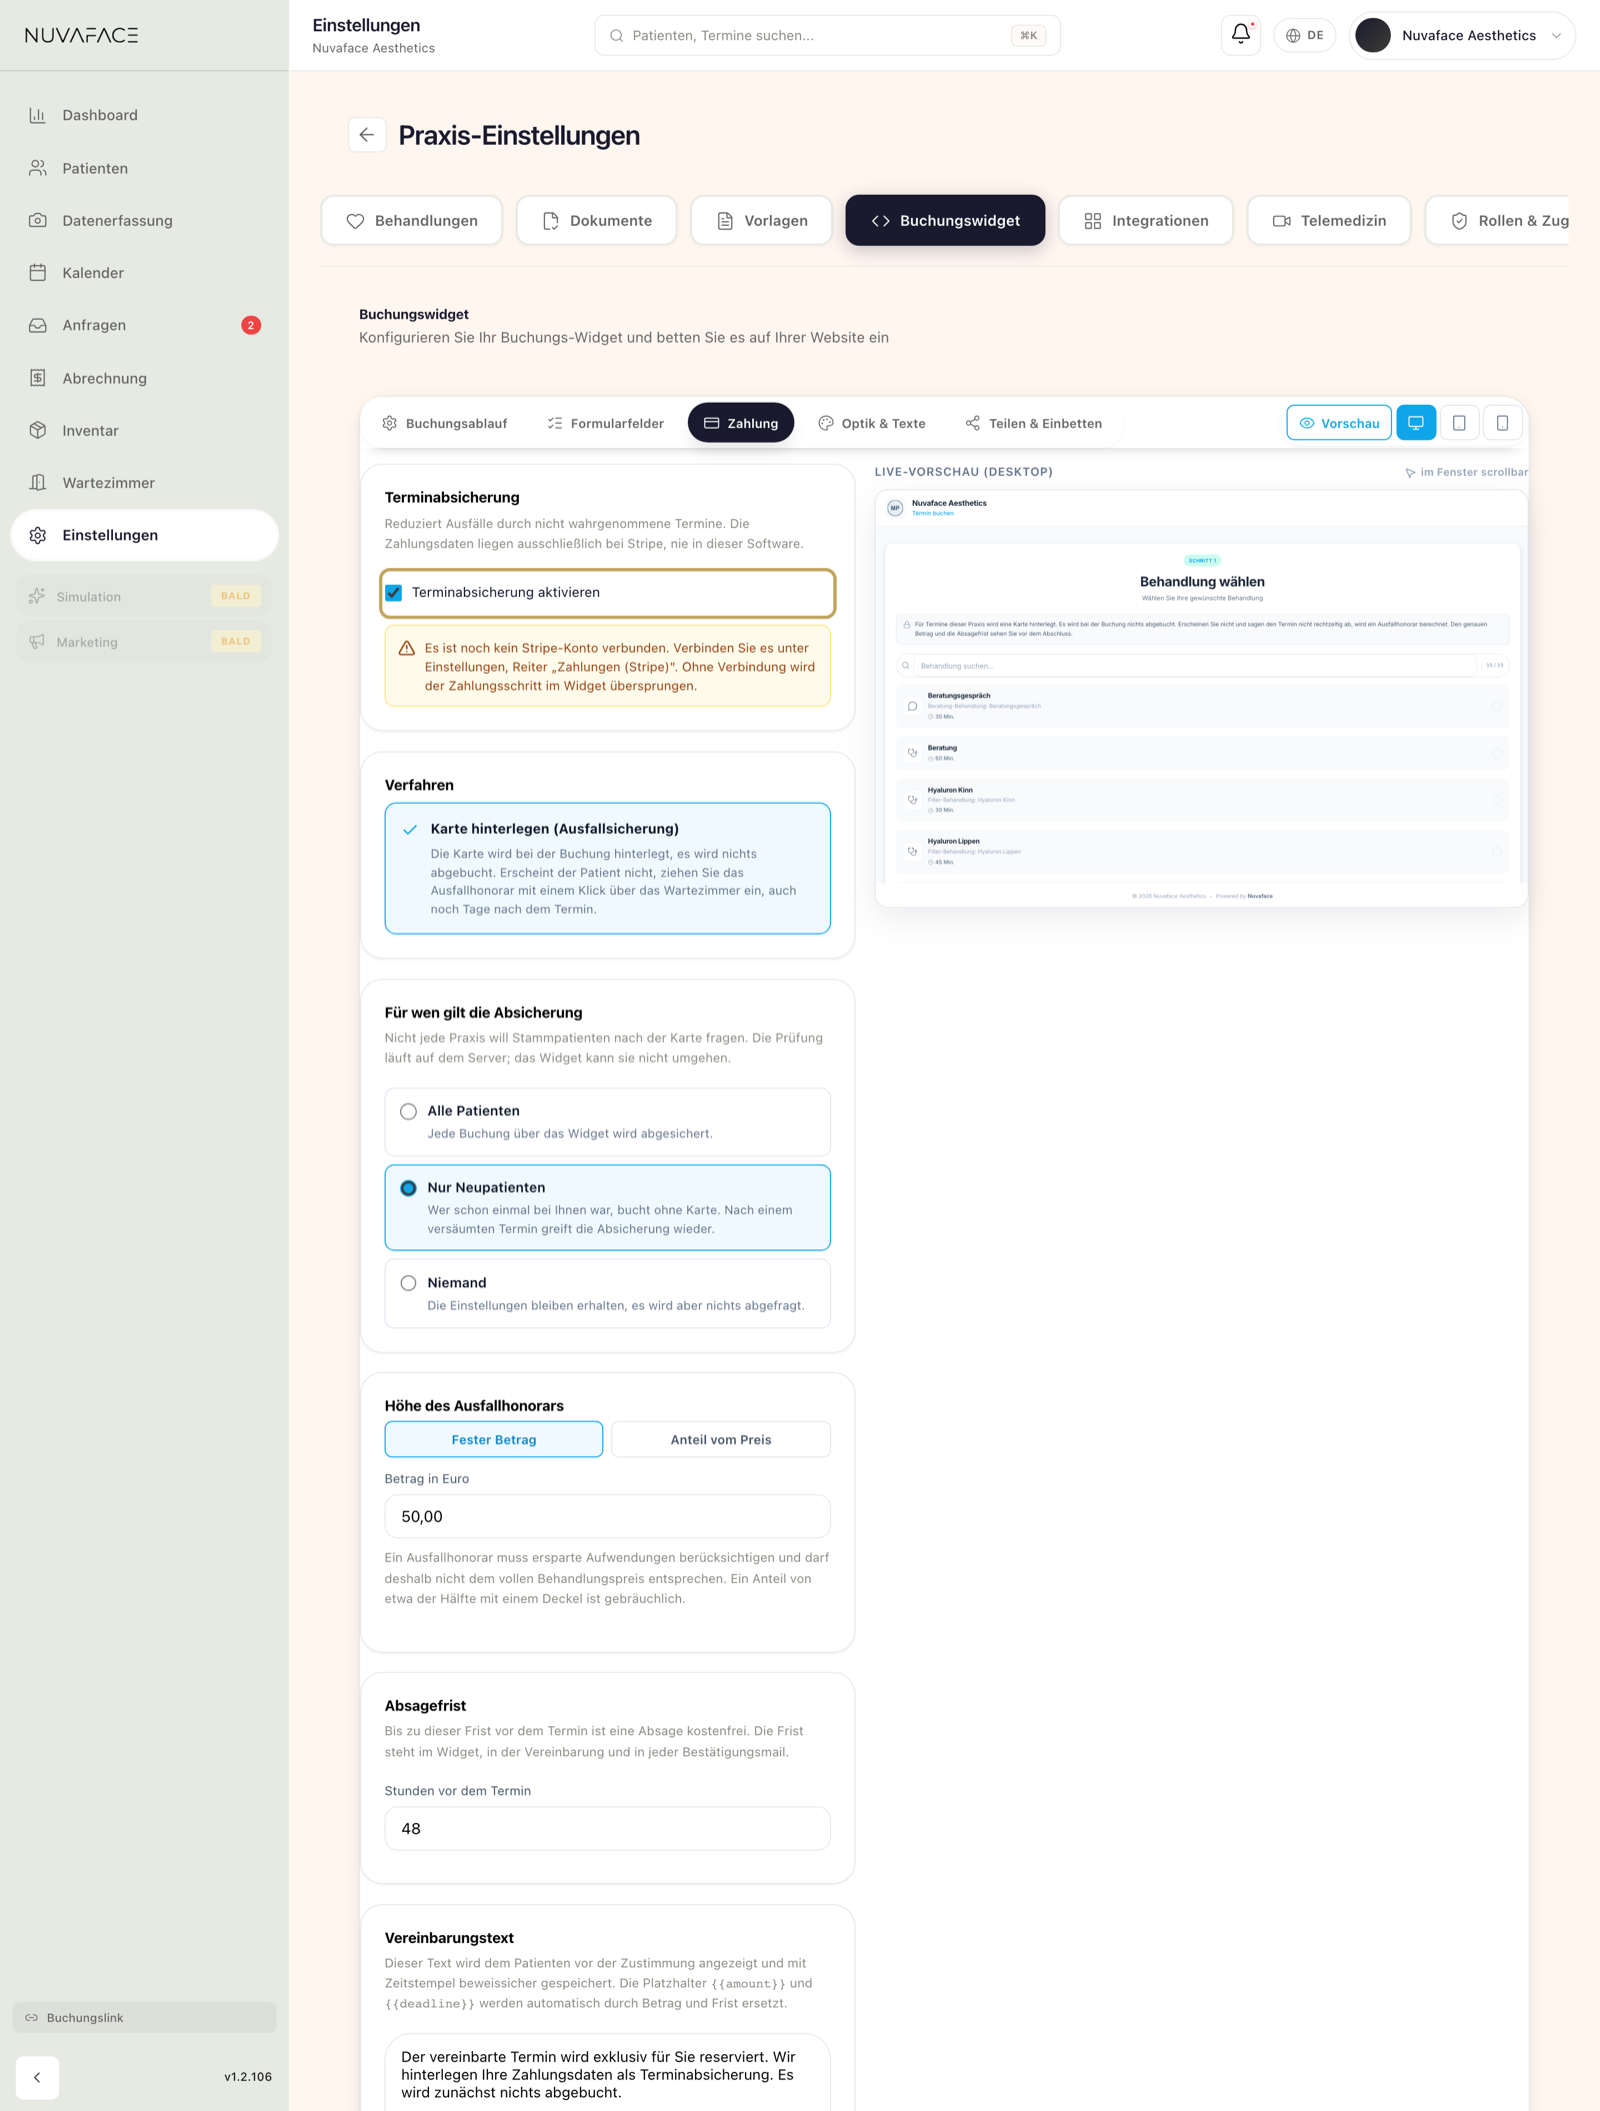Click Stunden vor dem Termin field
Viewport: 1600px width, 2111px height.
(607, 1828)
